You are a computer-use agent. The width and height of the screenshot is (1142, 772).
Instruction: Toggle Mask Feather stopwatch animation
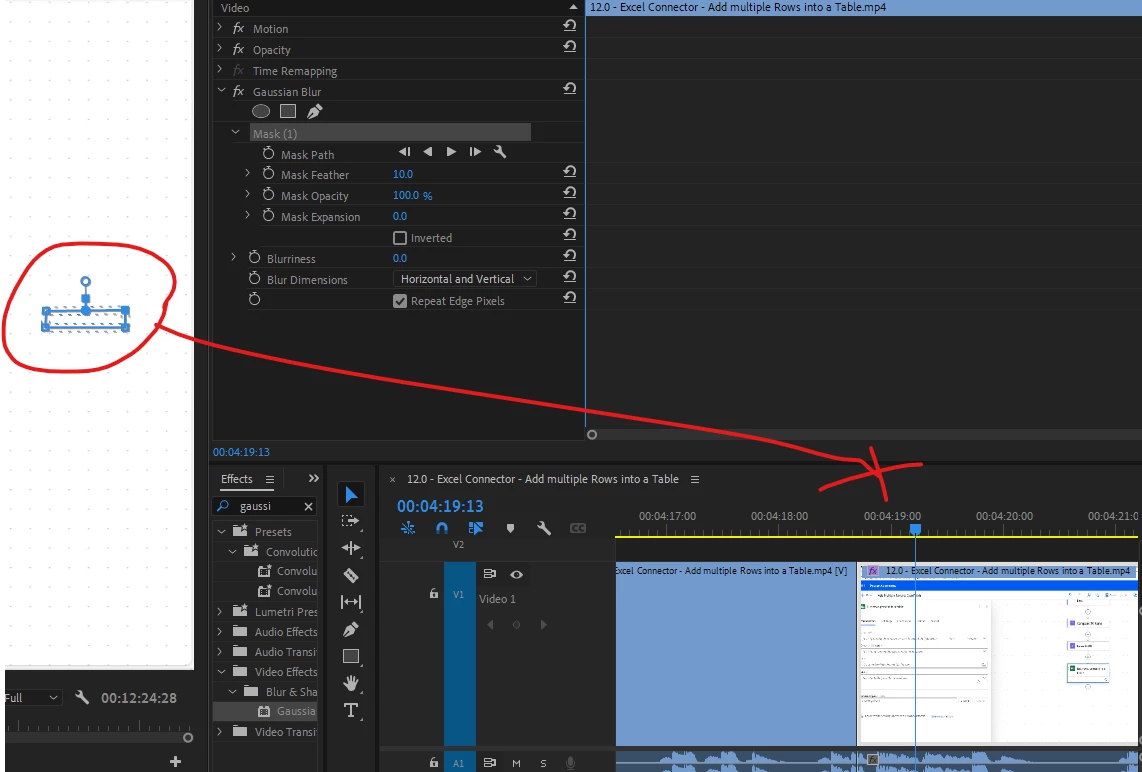click(x=268, y=174)
